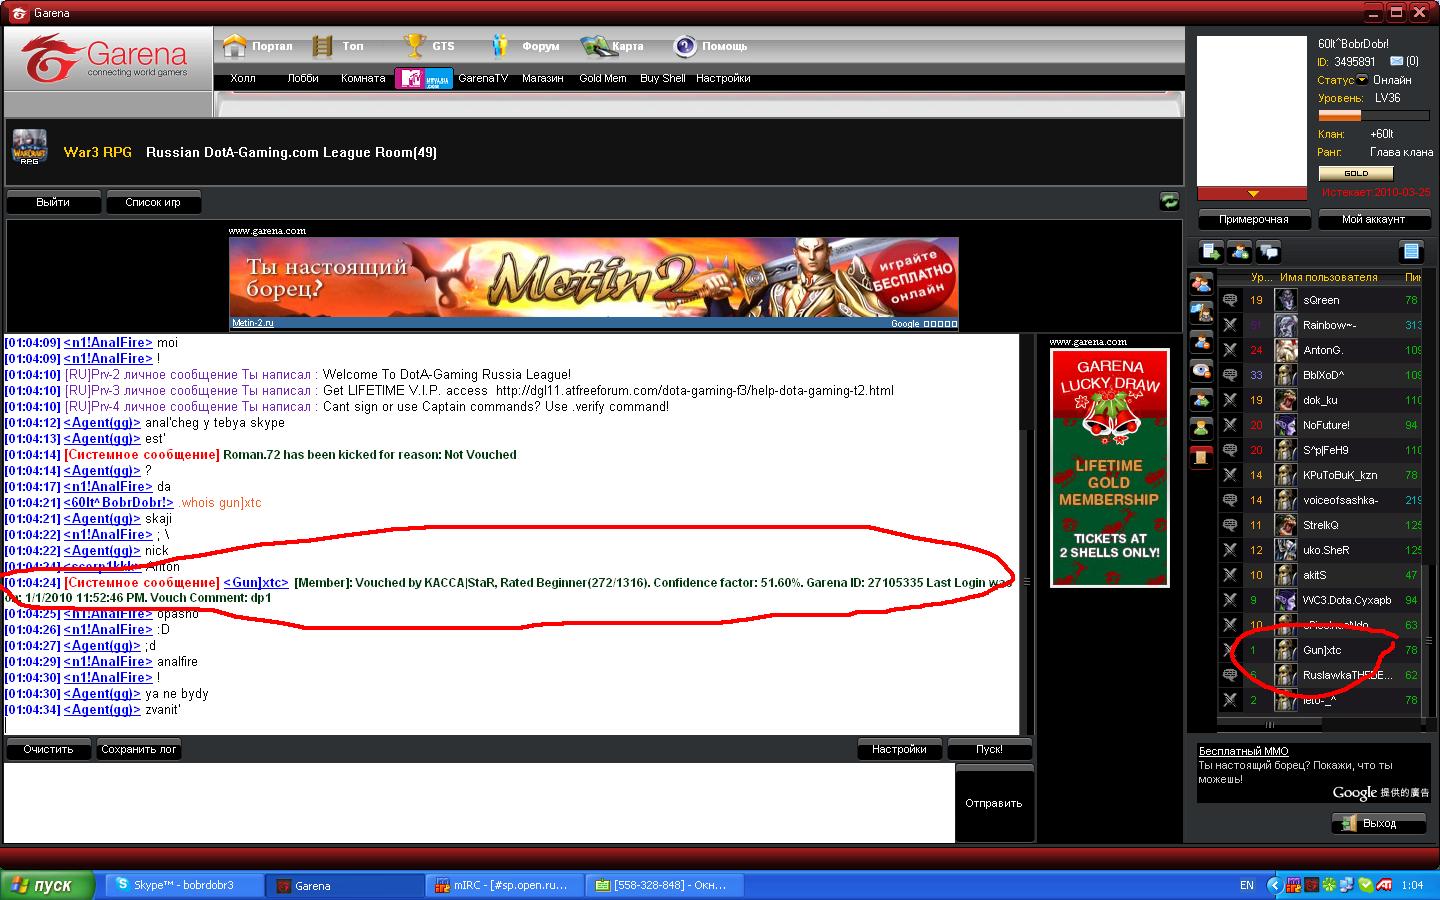Click the Выйти button

tap(53, 202)
